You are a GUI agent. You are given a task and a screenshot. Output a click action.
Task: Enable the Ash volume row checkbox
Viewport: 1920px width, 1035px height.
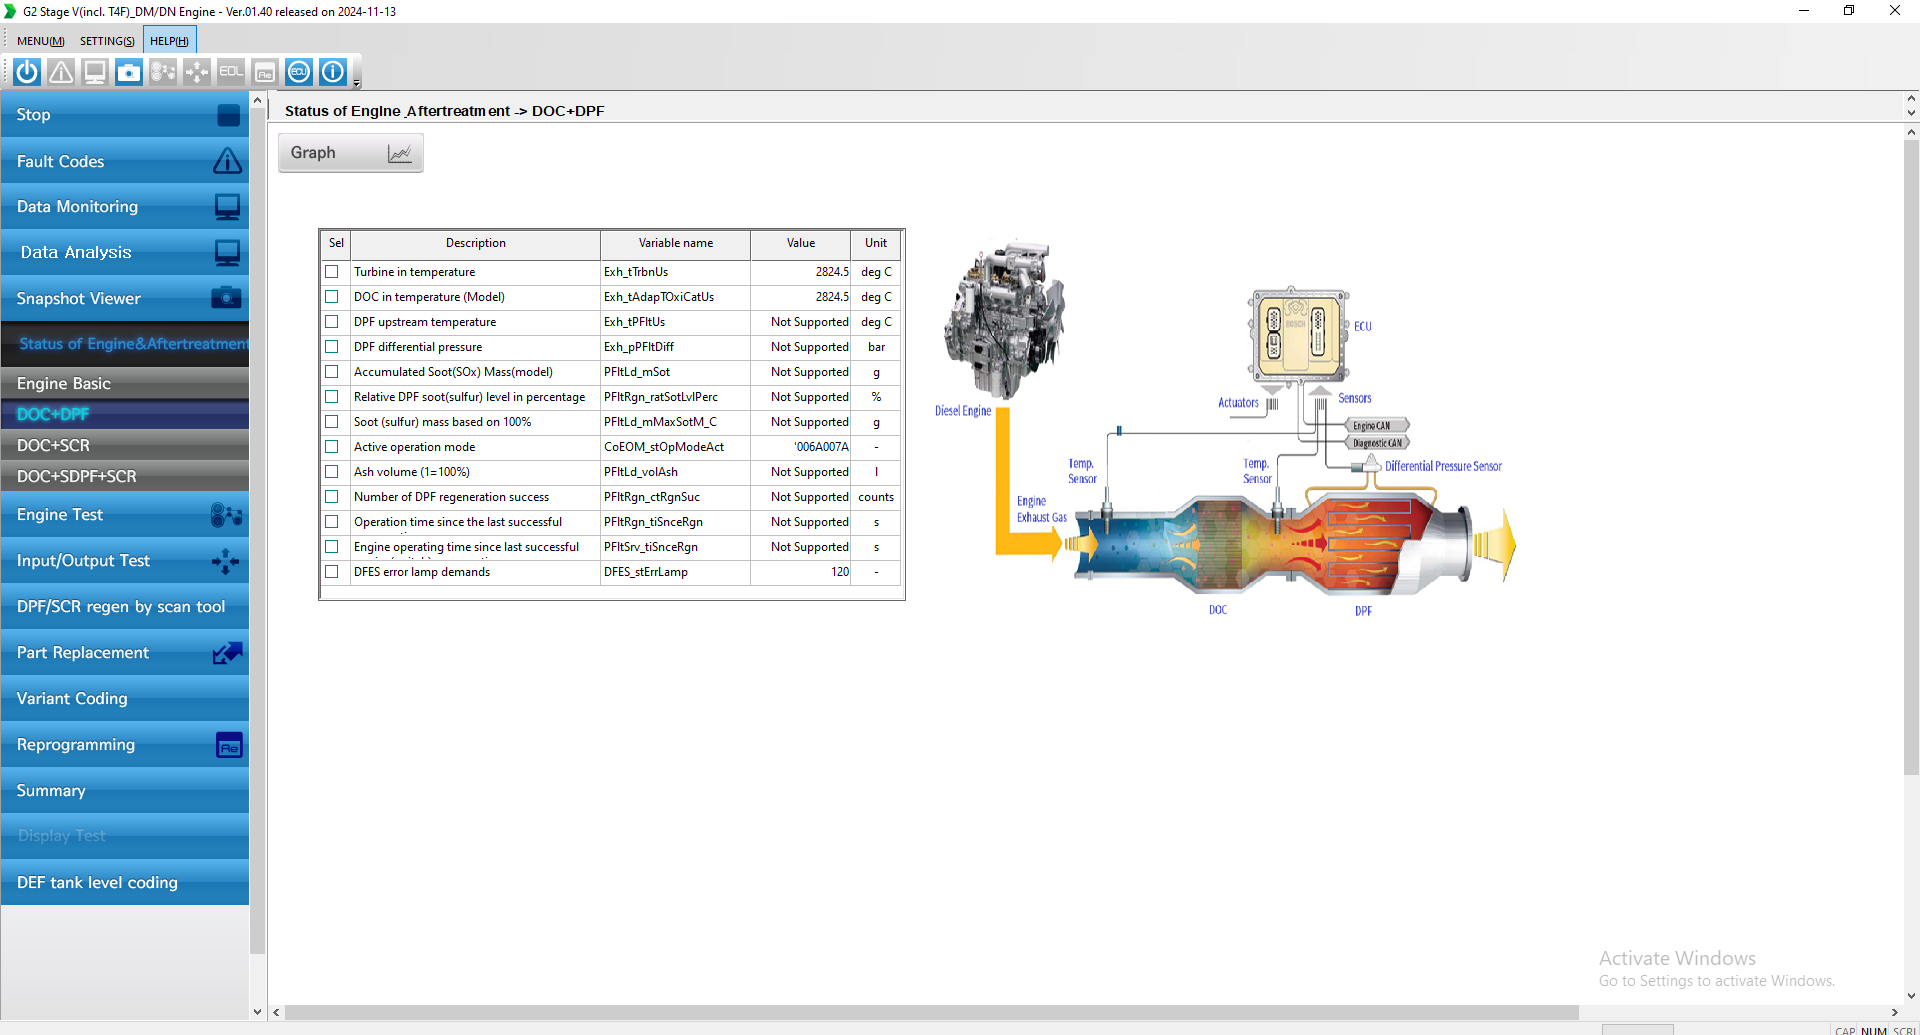tap(331, 471)
